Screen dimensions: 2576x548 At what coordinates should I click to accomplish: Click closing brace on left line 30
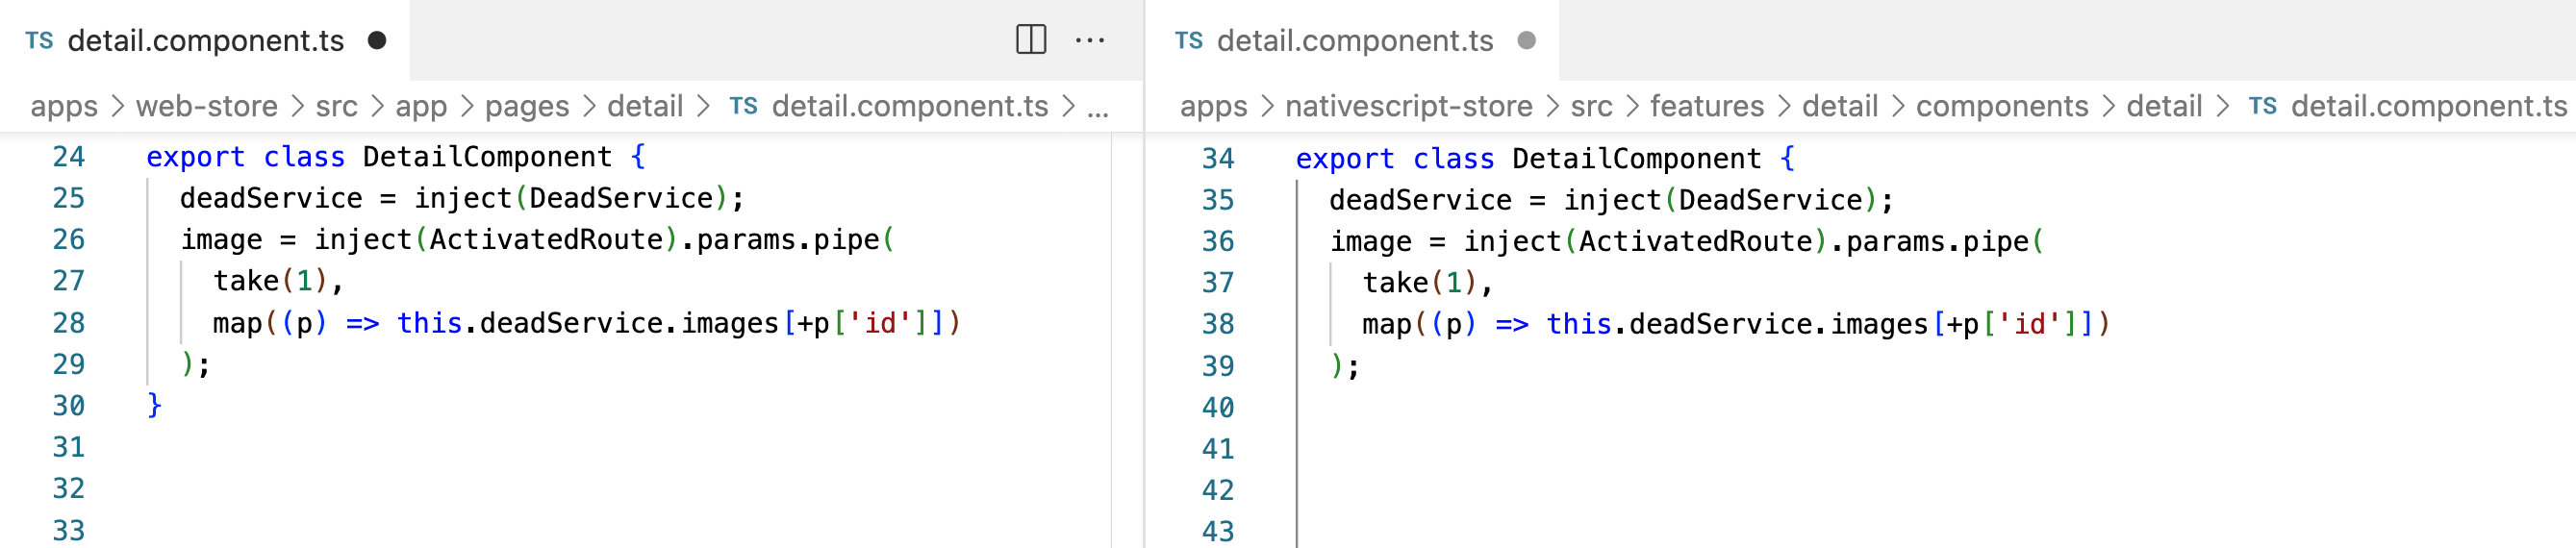[x=154, y=406]
